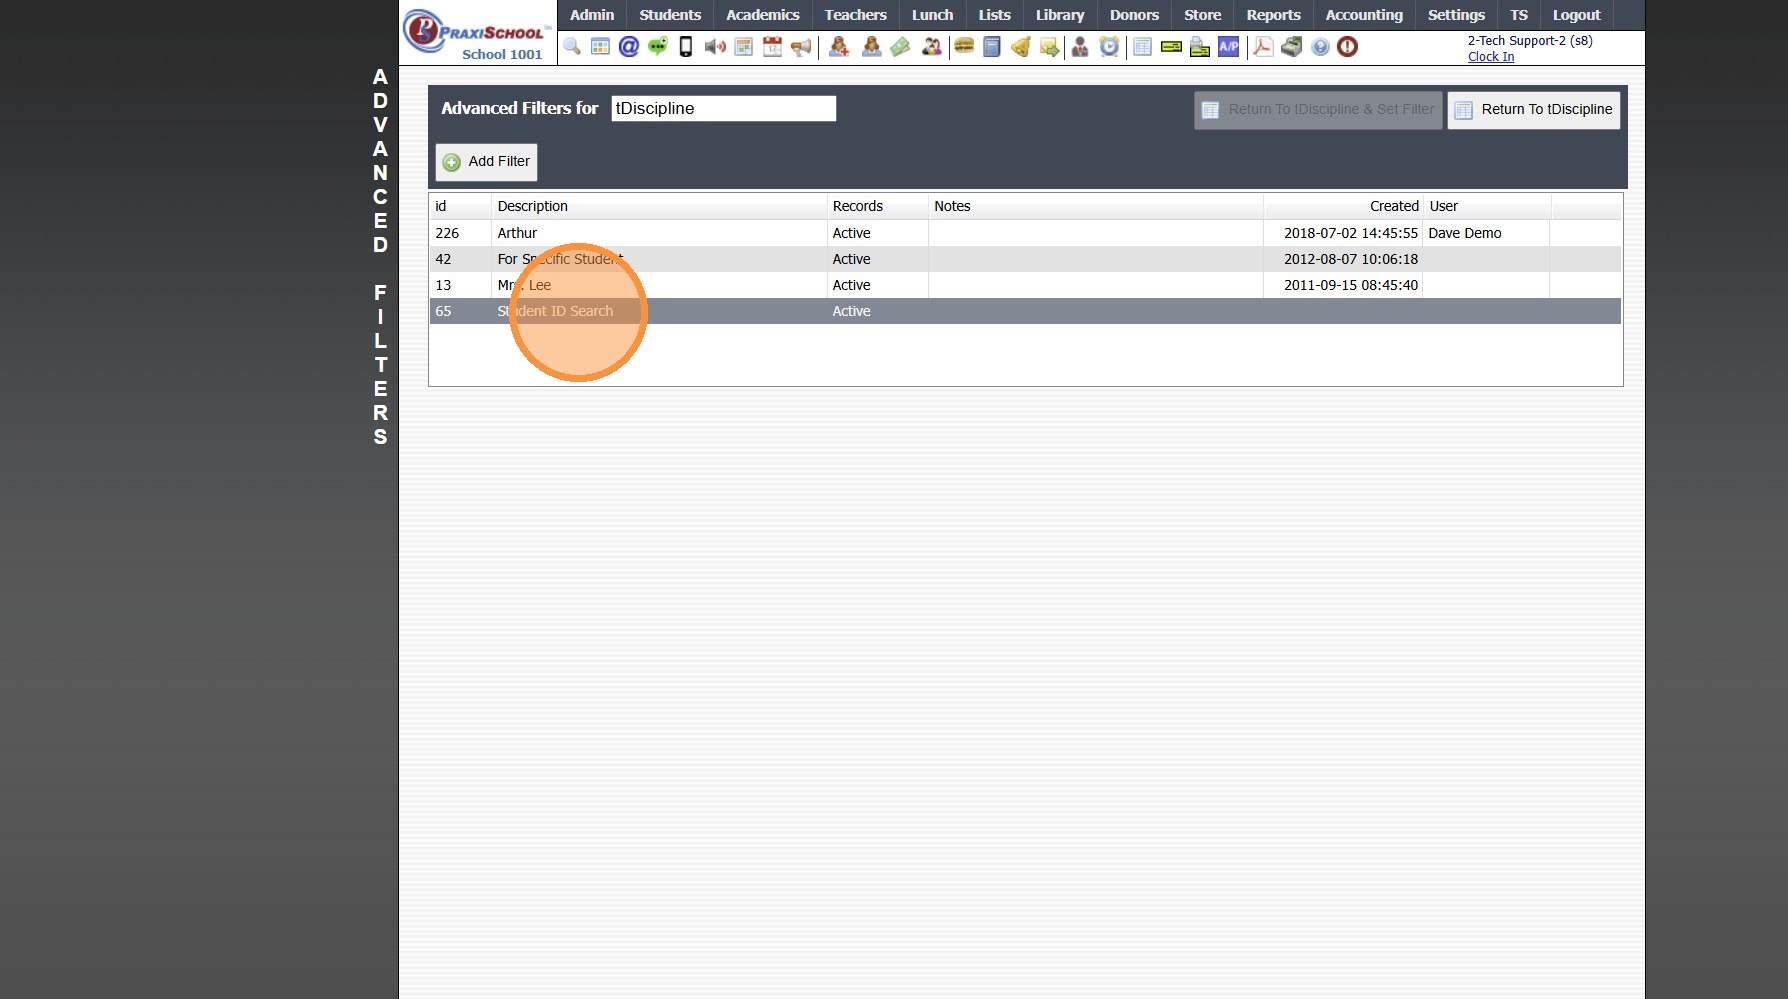Select the Student ID Search filter row
Viewport: 1788px width, 999px height.
click(x=1025, y=311)
